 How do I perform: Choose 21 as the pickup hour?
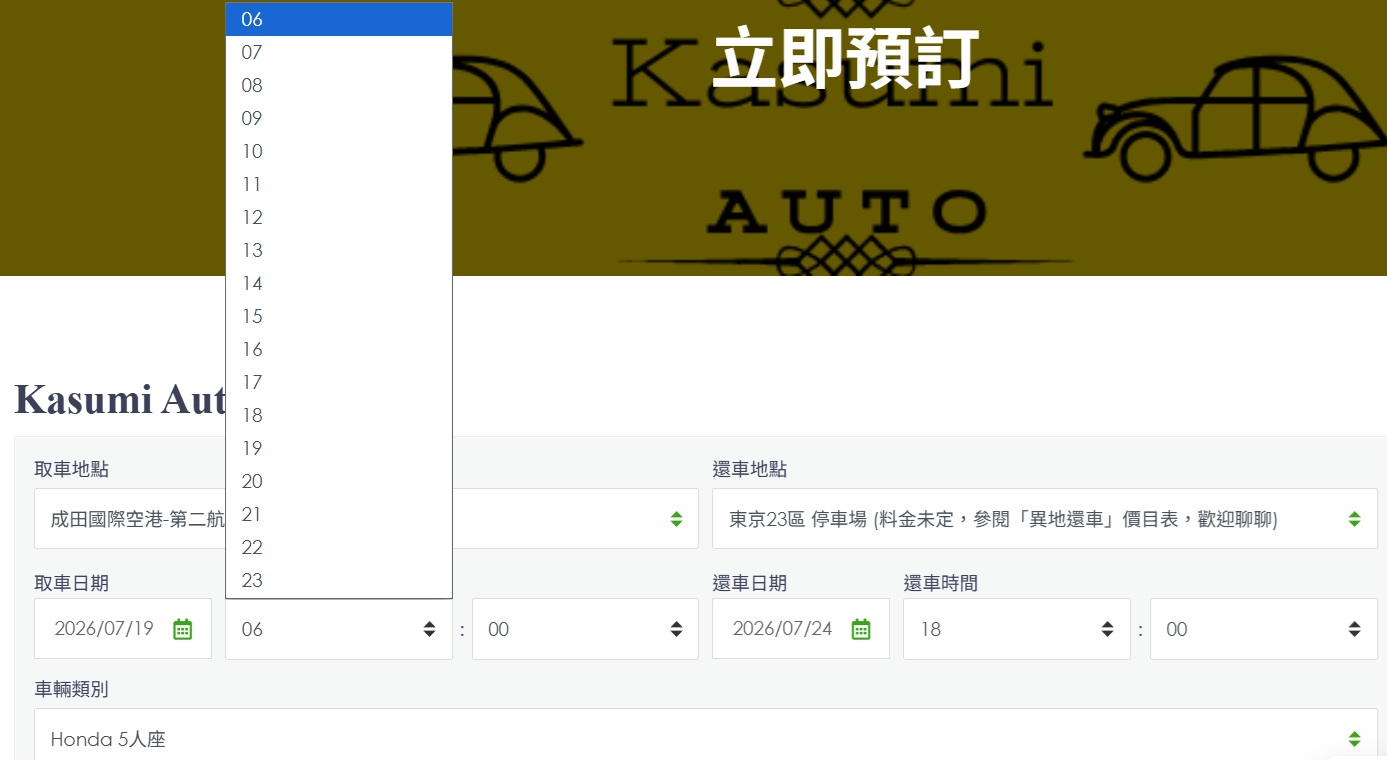pos(339,514)
